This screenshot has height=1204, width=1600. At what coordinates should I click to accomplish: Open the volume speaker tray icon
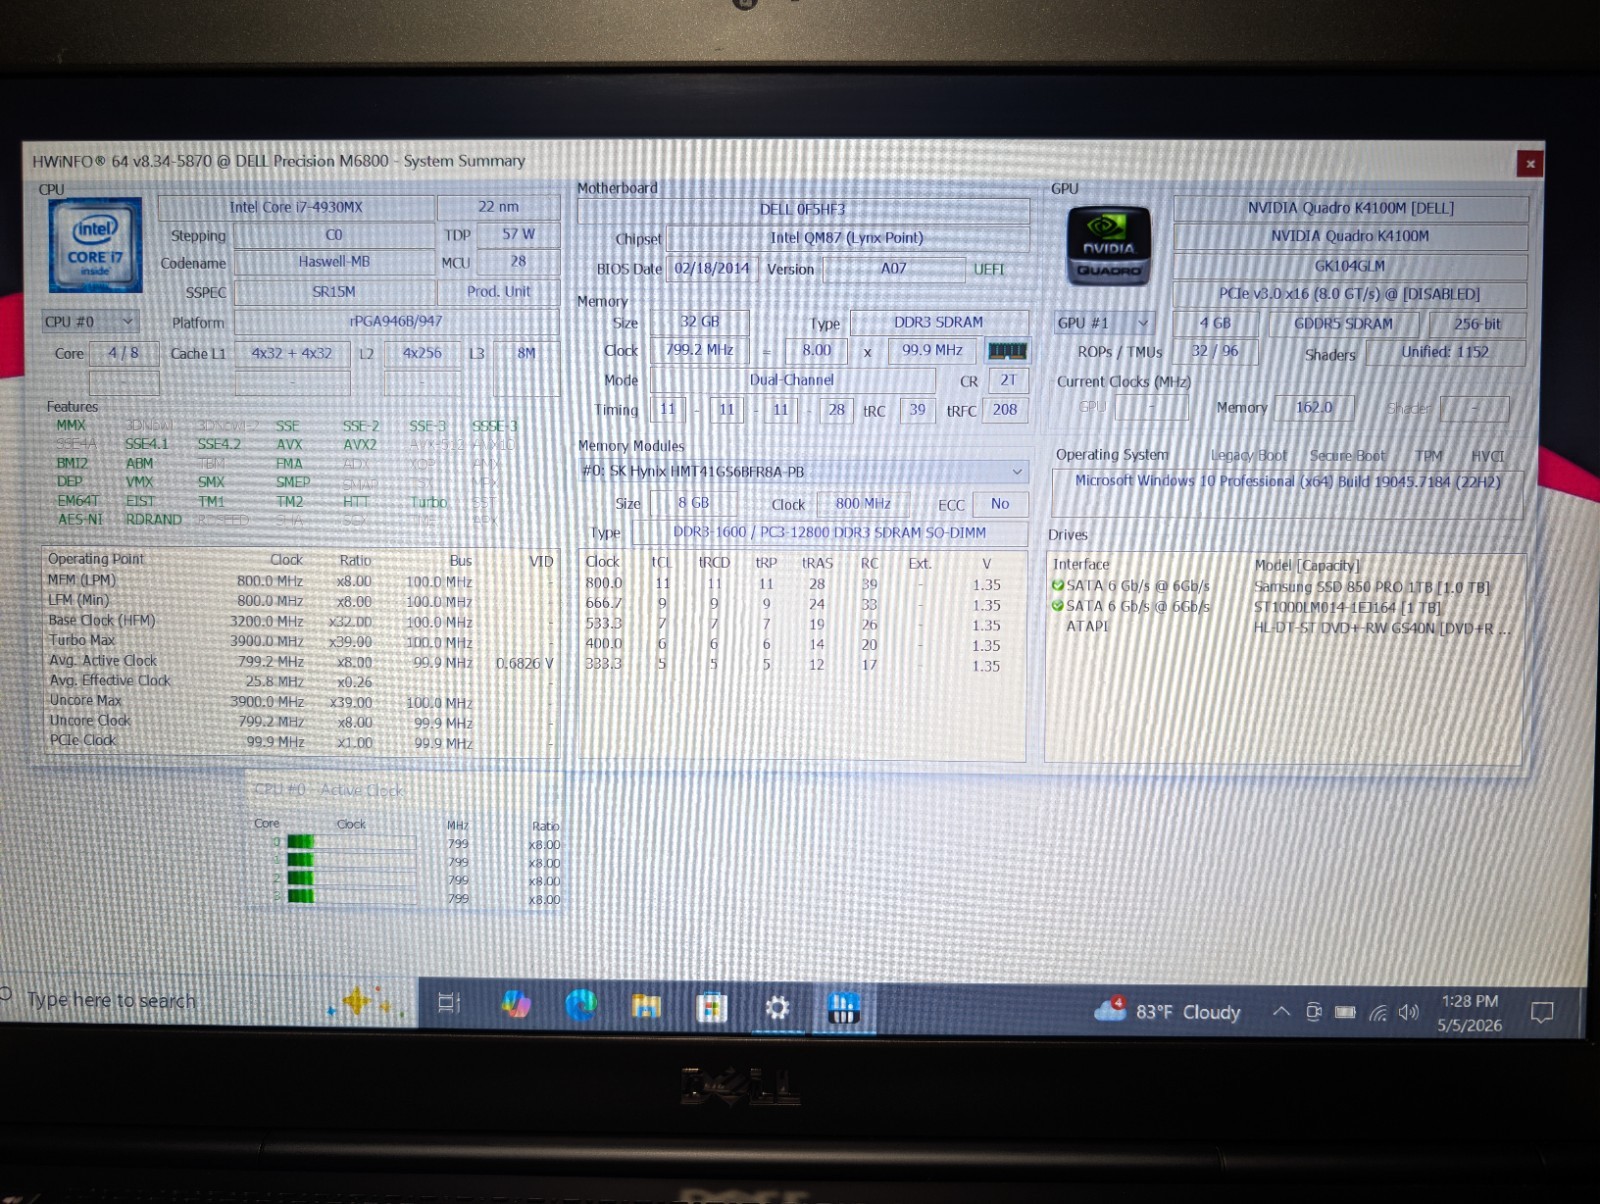tap(1409, 1013)
